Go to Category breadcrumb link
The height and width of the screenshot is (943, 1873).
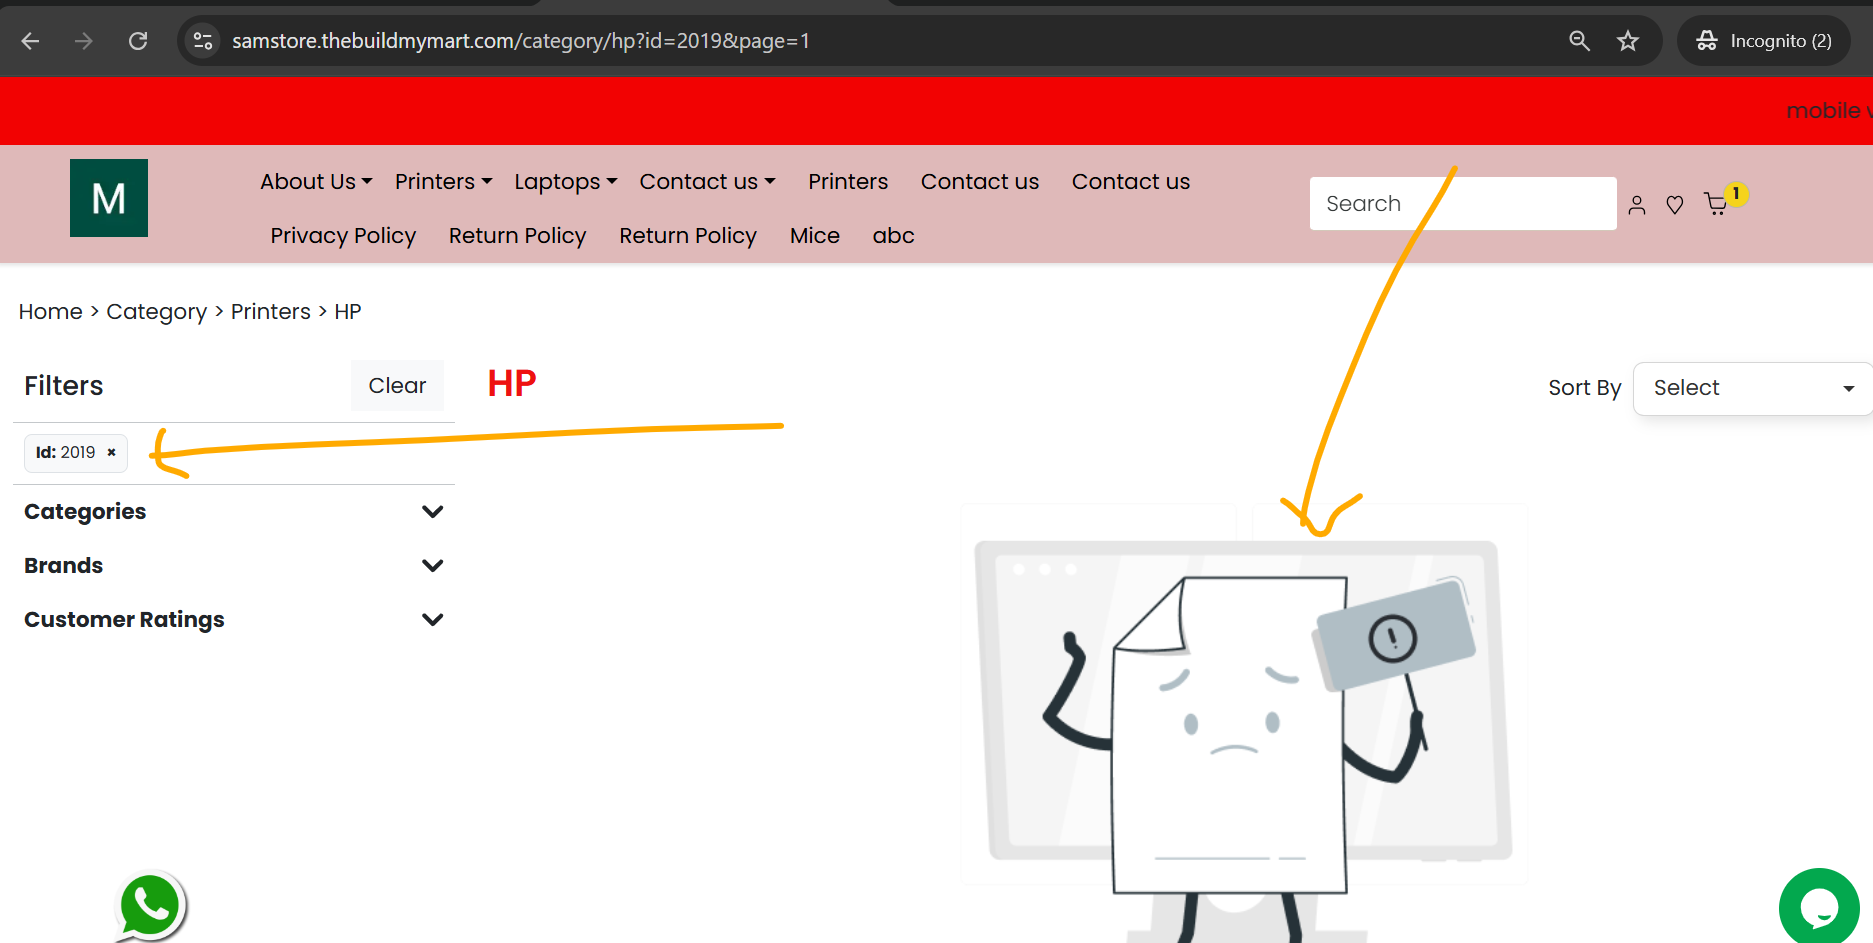click(157, 312)
